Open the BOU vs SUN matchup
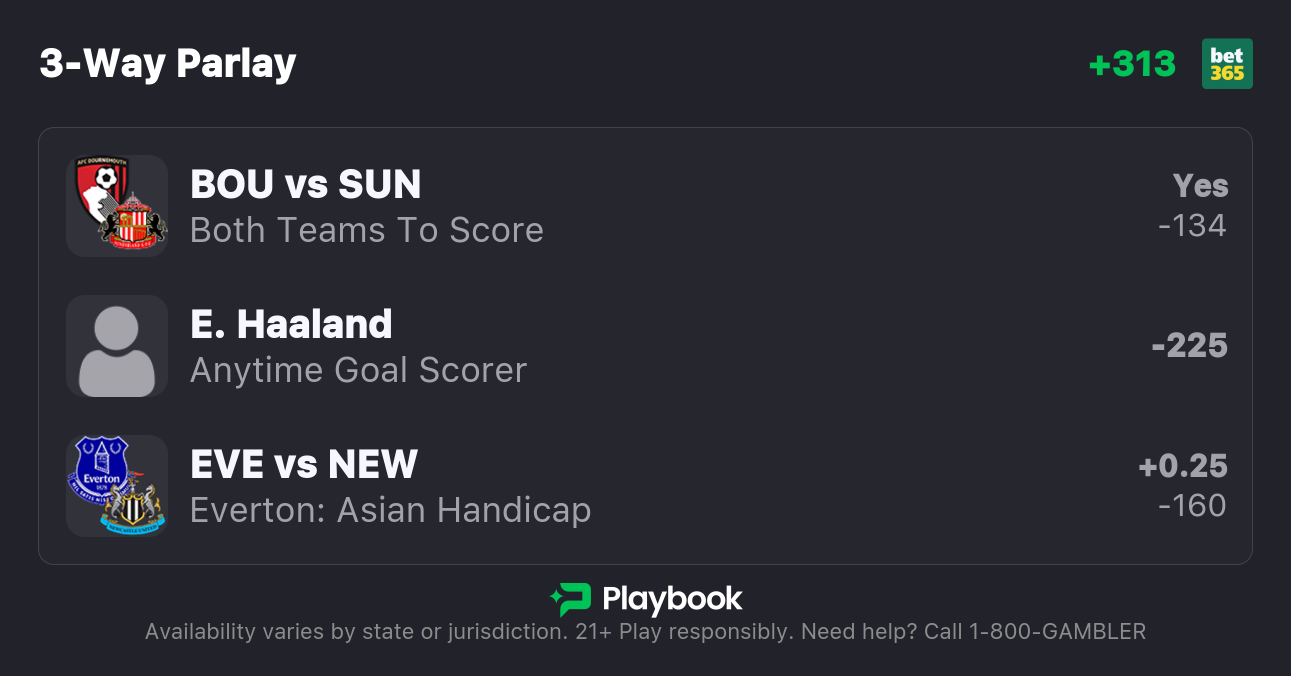The height and width of the screenshot is (676, 1291). tap(306, 184)
